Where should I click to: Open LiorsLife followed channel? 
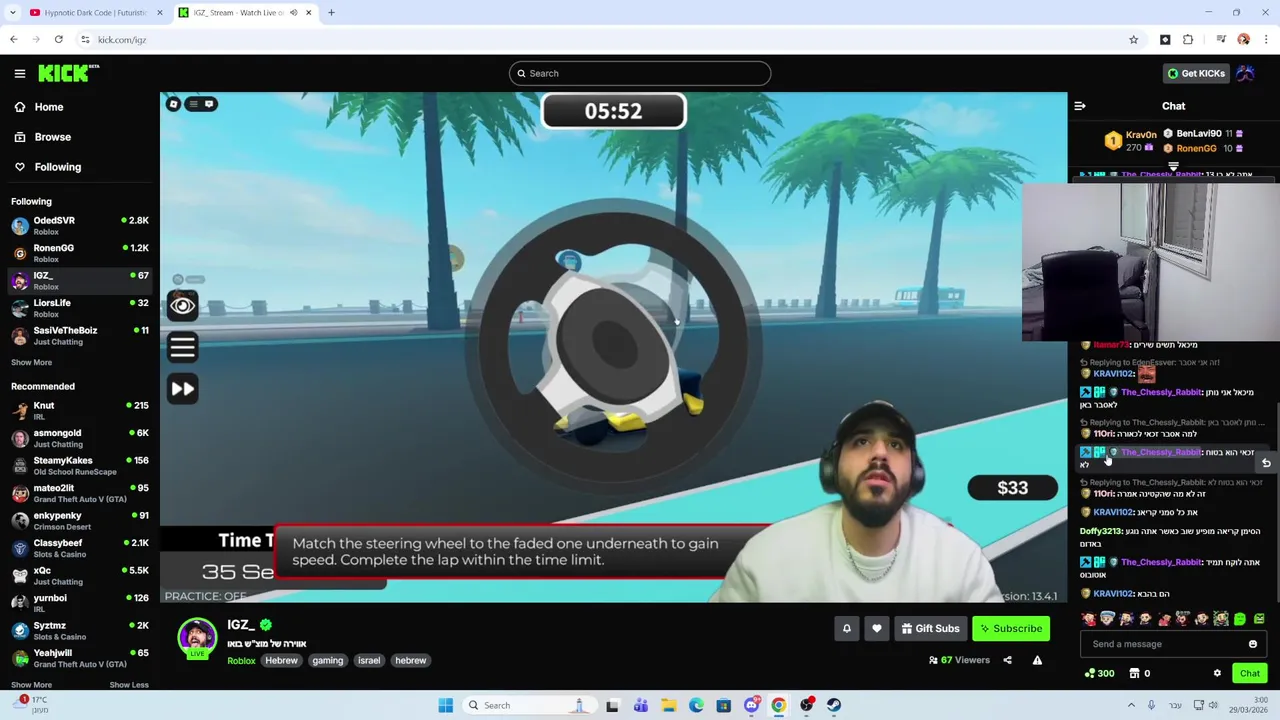pos(80,308)
